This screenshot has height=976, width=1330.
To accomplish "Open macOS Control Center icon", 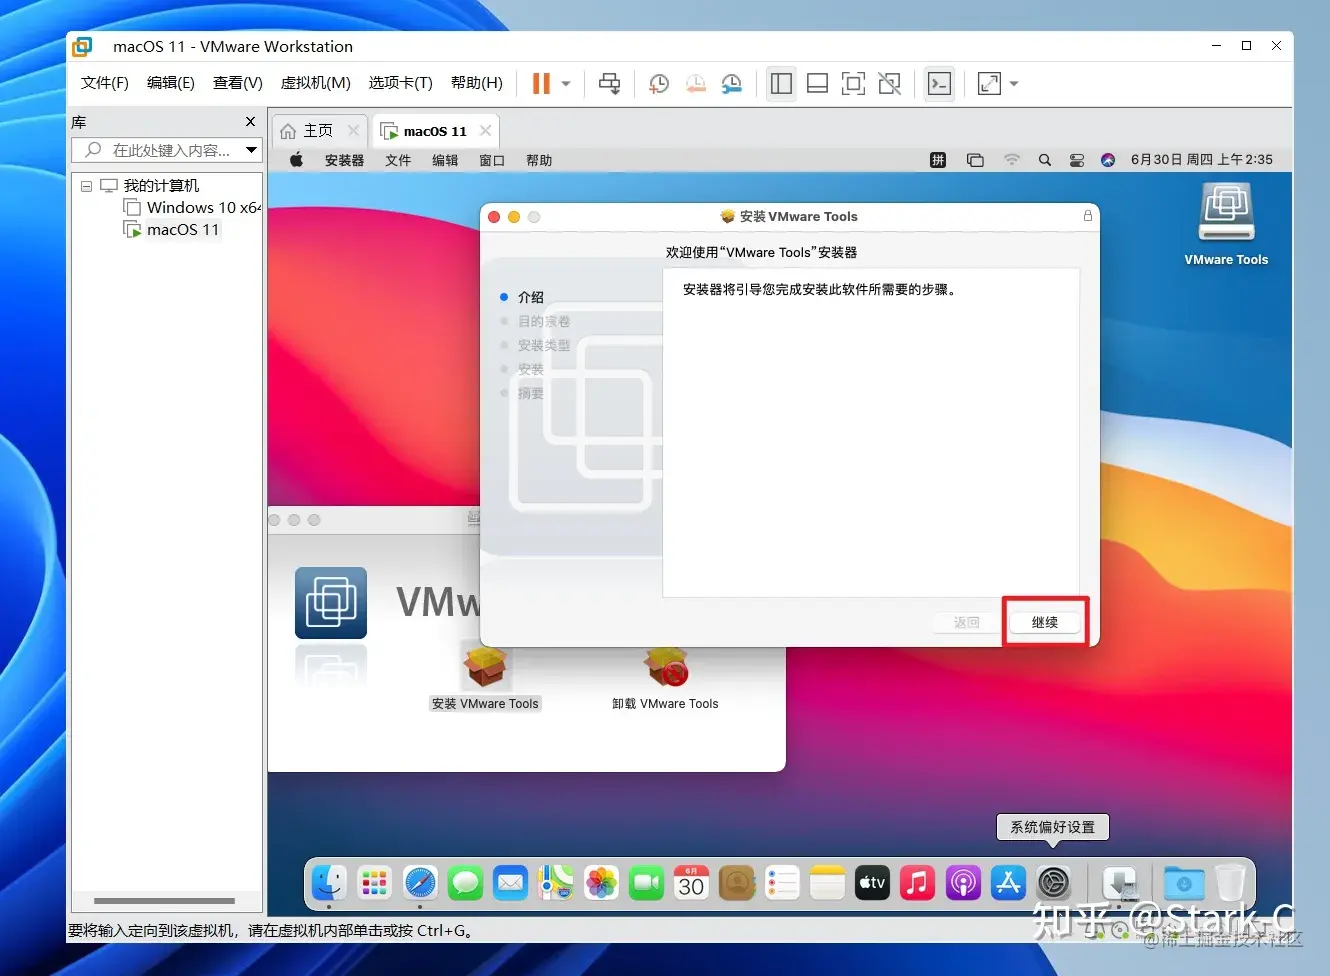I will [x=1077, y=160].
